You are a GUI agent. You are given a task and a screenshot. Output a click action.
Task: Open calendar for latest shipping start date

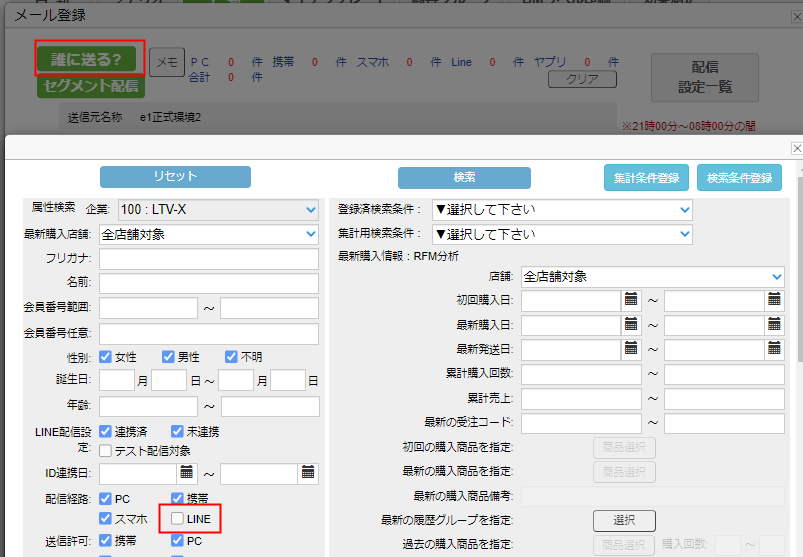pyautogui.click(x=631, y=349)
